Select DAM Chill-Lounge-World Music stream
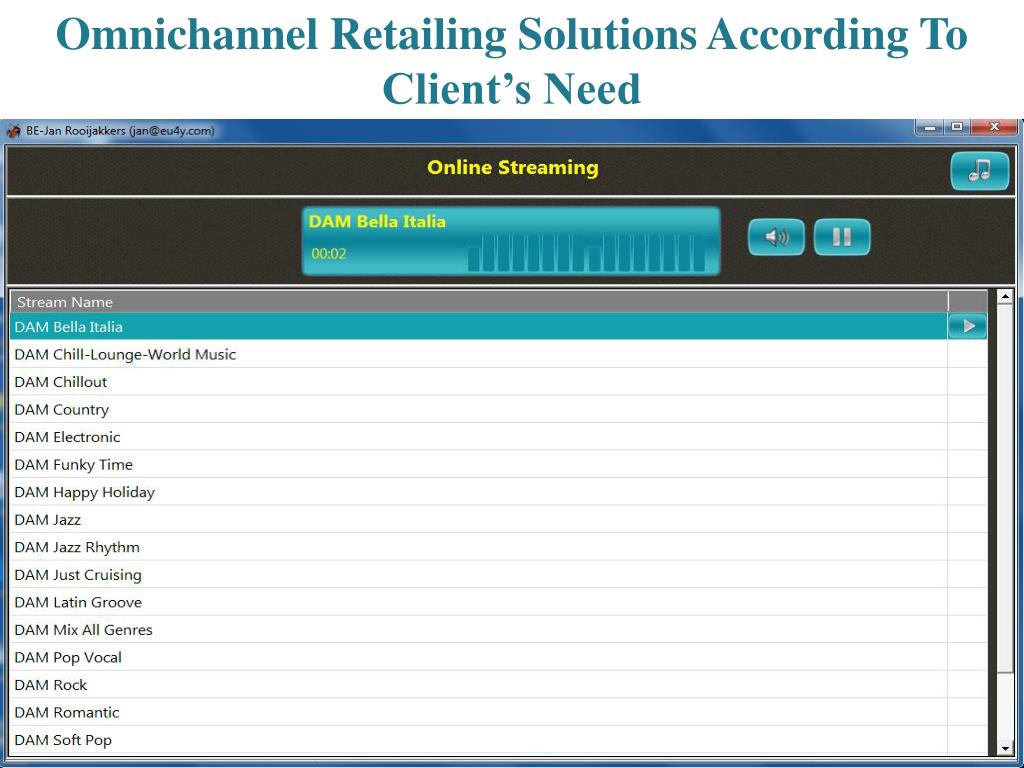 [479, 354]
